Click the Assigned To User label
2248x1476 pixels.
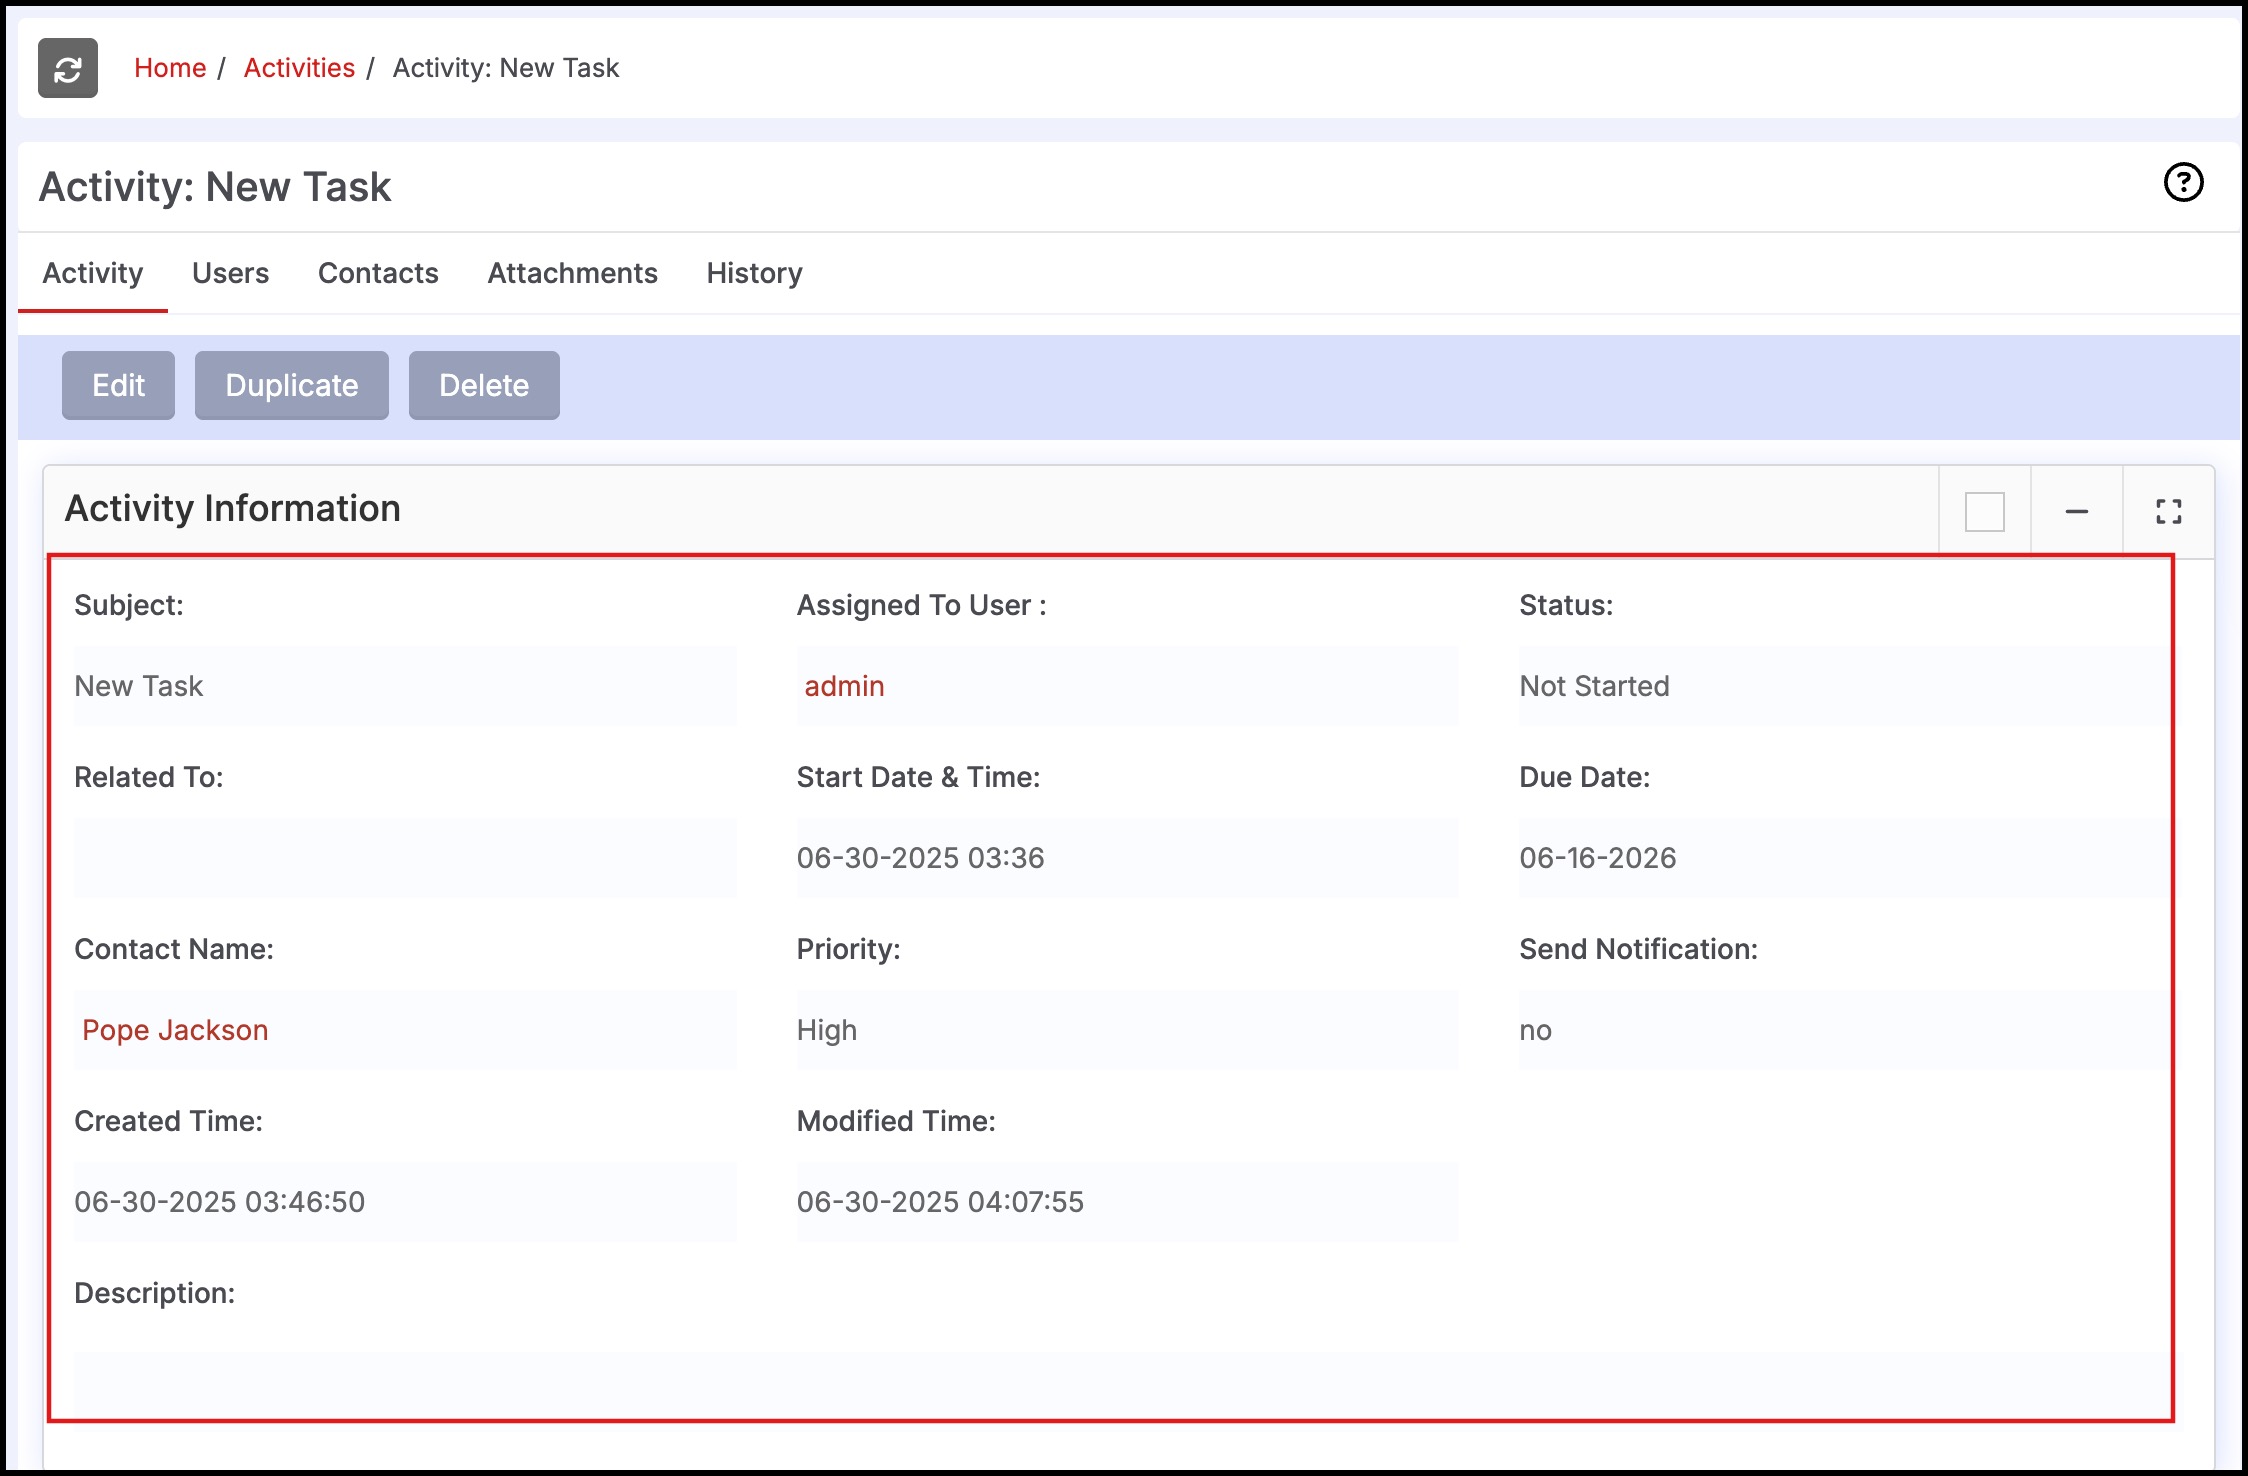point(921,605)
